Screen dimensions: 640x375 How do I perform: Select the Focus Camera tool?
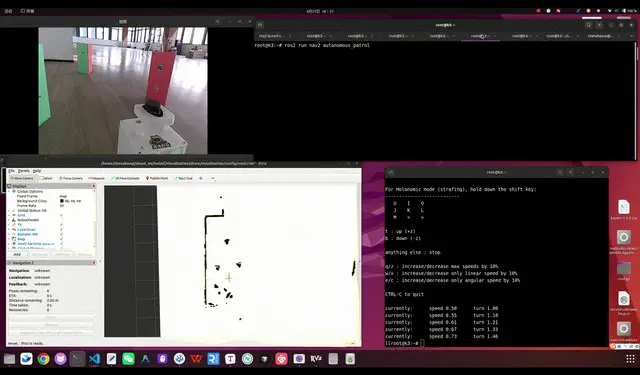71,178
